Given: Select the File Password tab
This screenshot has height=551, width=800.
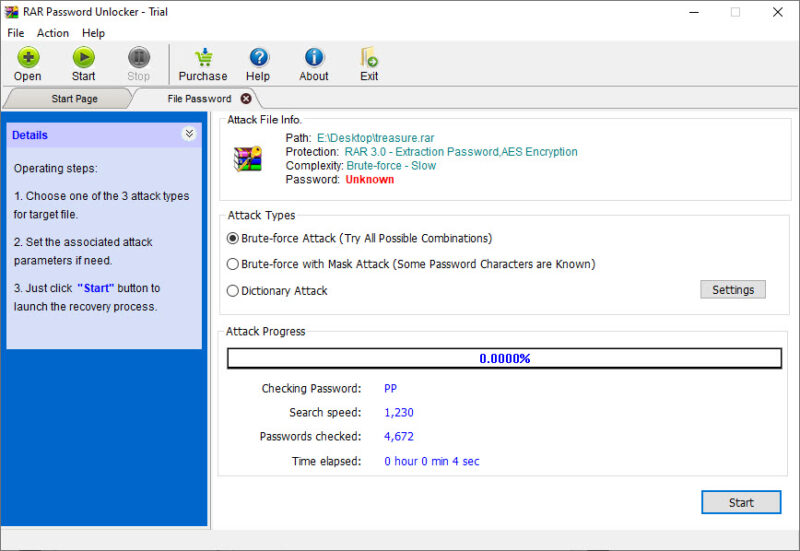Looking at the screenshot, I should [199, 98].
